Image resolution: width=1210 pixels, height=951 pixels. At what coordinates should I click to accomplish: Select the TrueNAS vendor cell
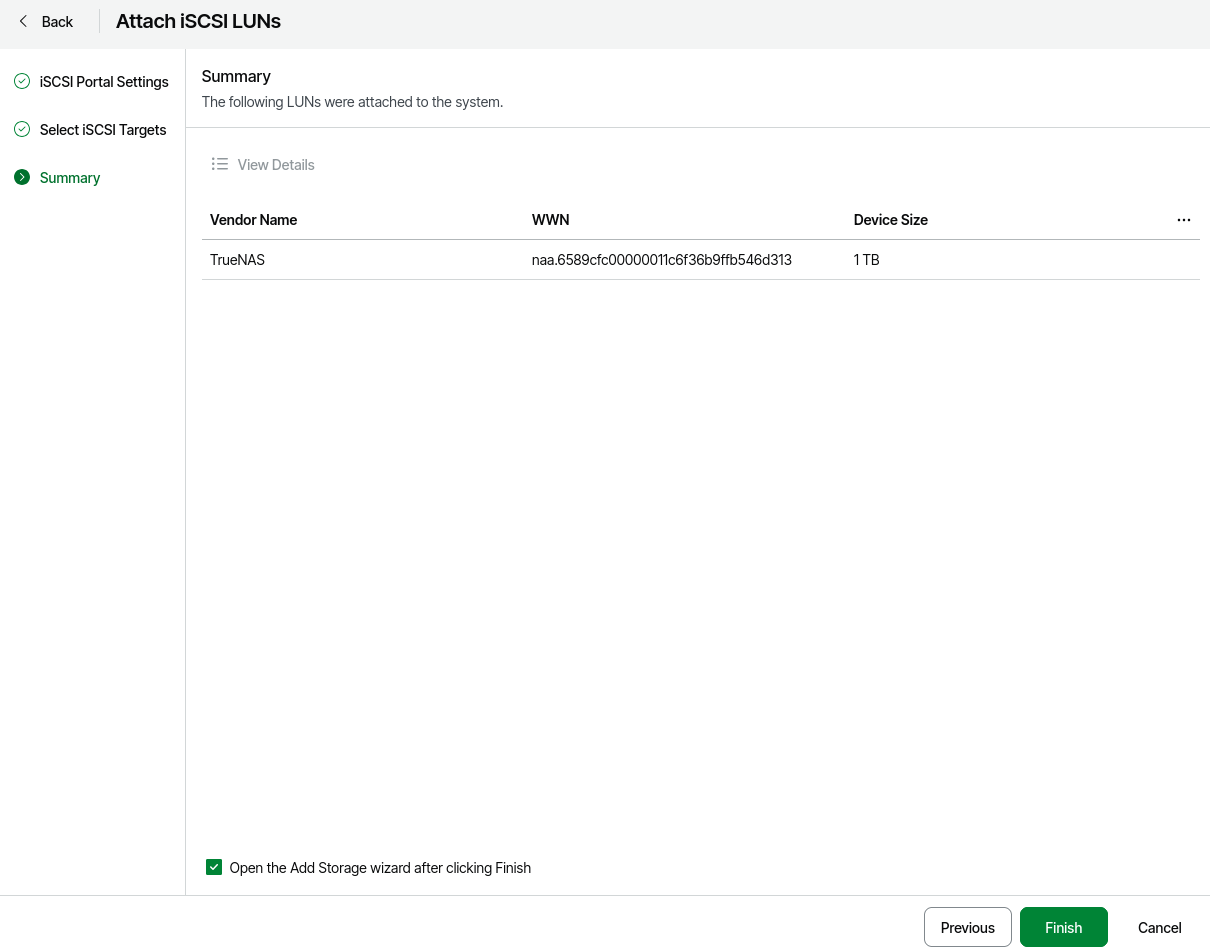(237, 260)
